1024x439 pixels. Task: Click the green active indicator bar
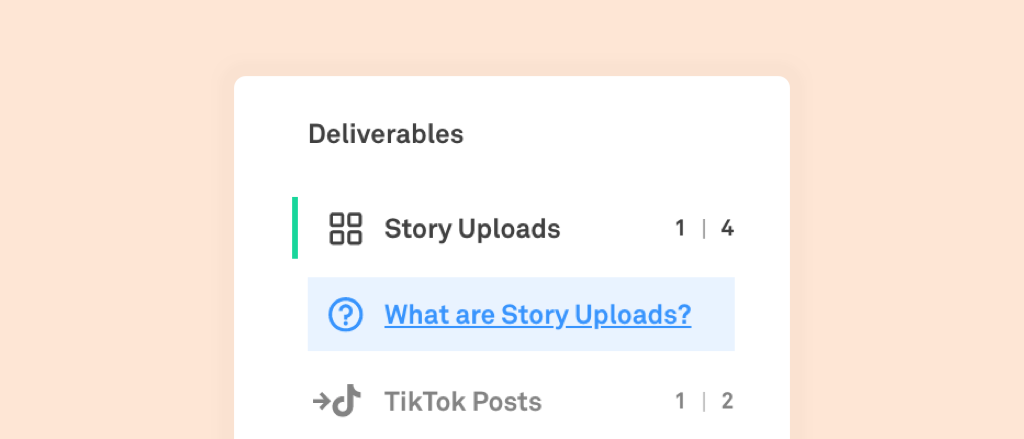(295, 228)
